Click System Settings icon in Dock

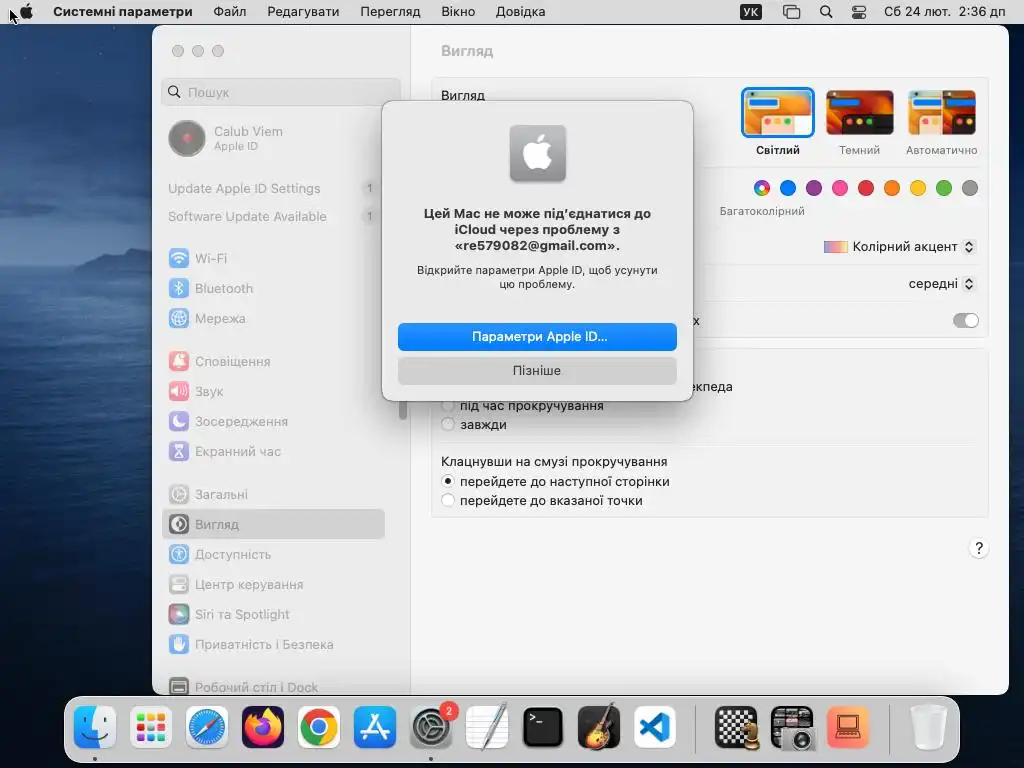click(x=431, y=727)
